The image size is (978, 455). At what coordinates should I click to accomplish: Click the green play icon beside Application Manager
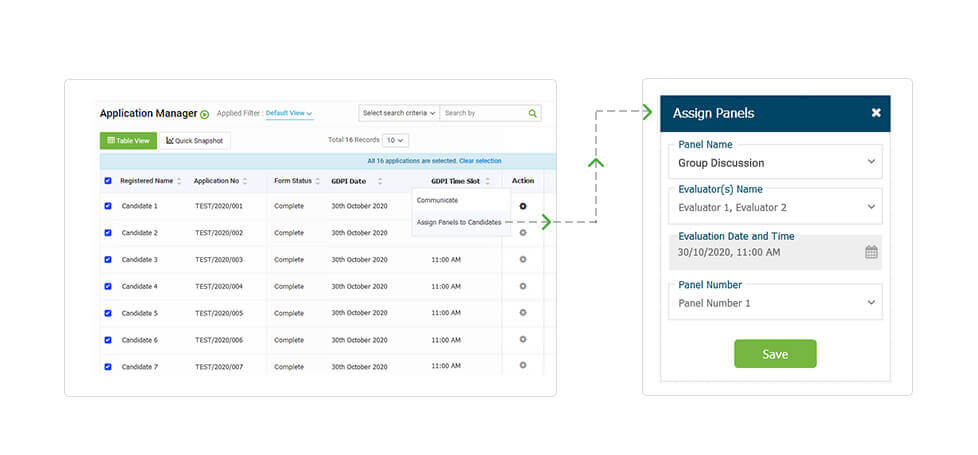click(205, 114)
